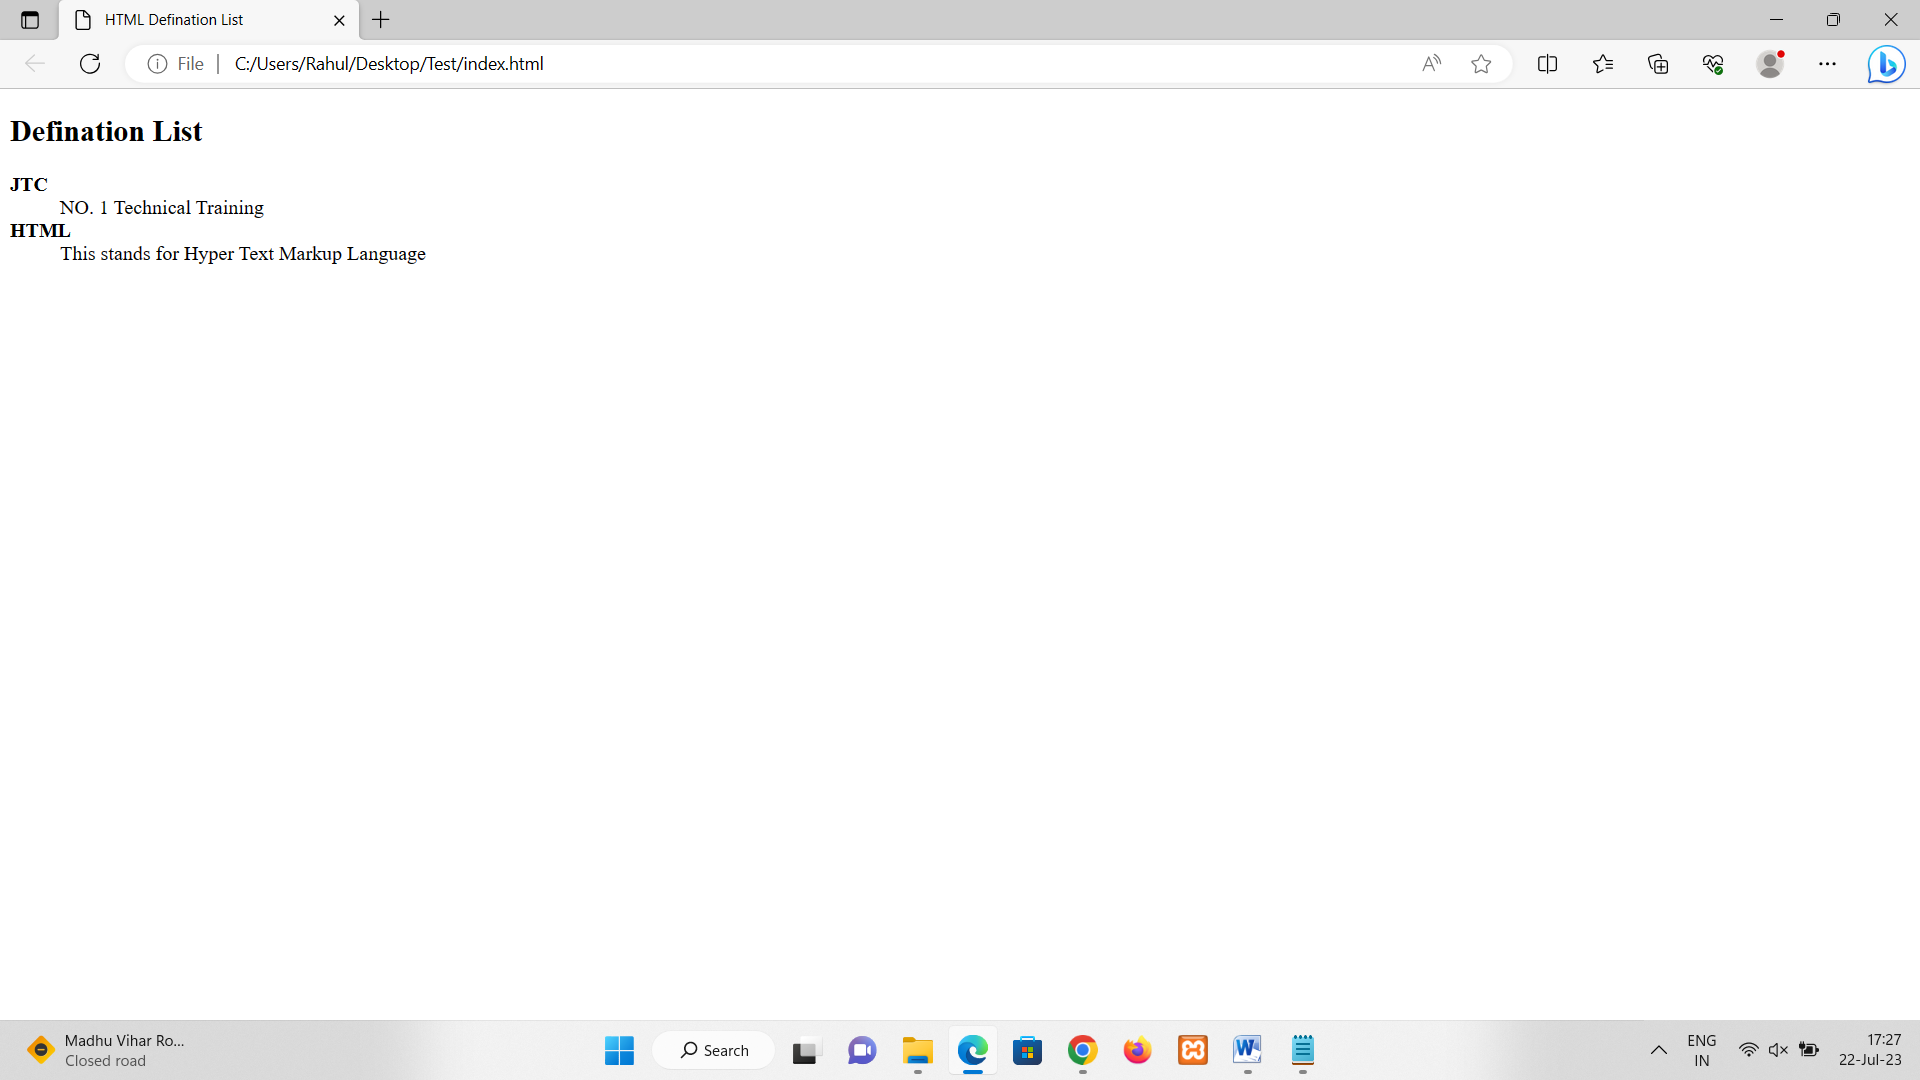Switch to Microsoft Edge on taskbar

click(x=973, y=1050)
